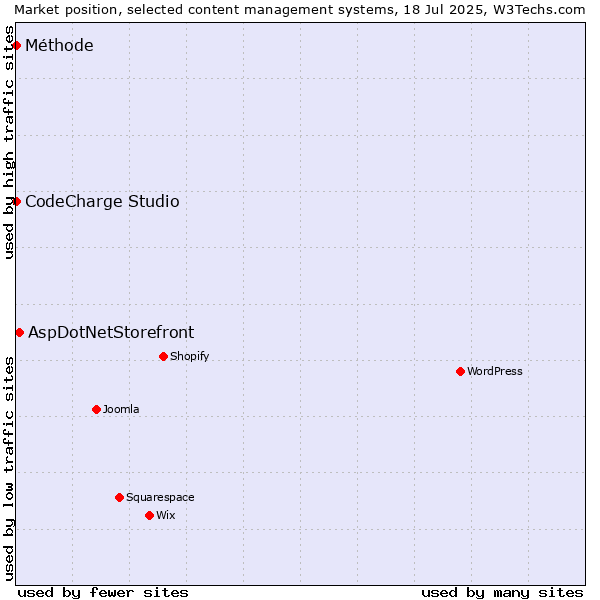This screenshot has height=600, width=600.
Task: Click the red Méthode data point
Action: 16,46
